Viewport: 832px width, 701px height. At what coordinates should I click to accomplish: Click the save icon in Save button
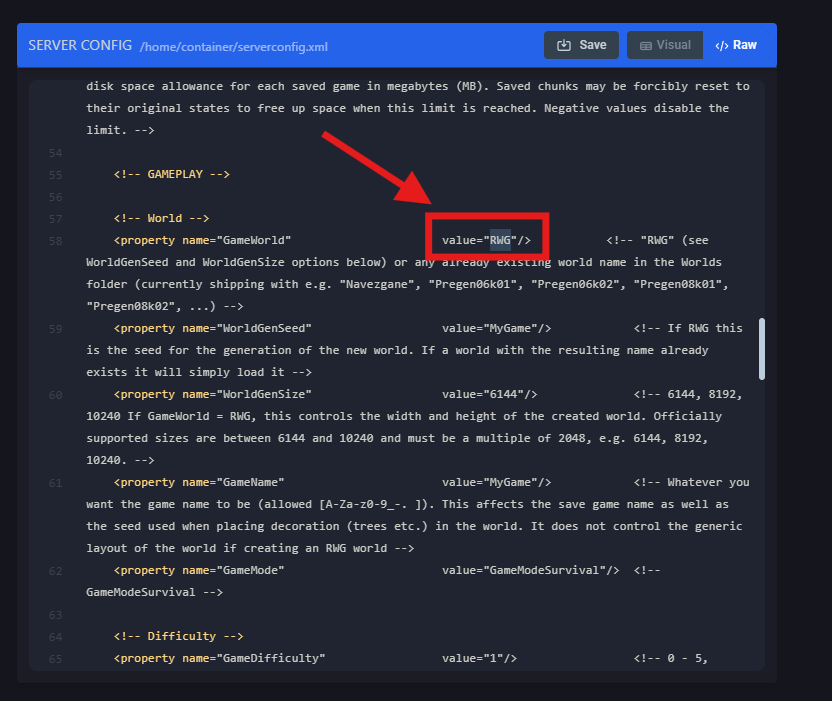coord(564,46)
